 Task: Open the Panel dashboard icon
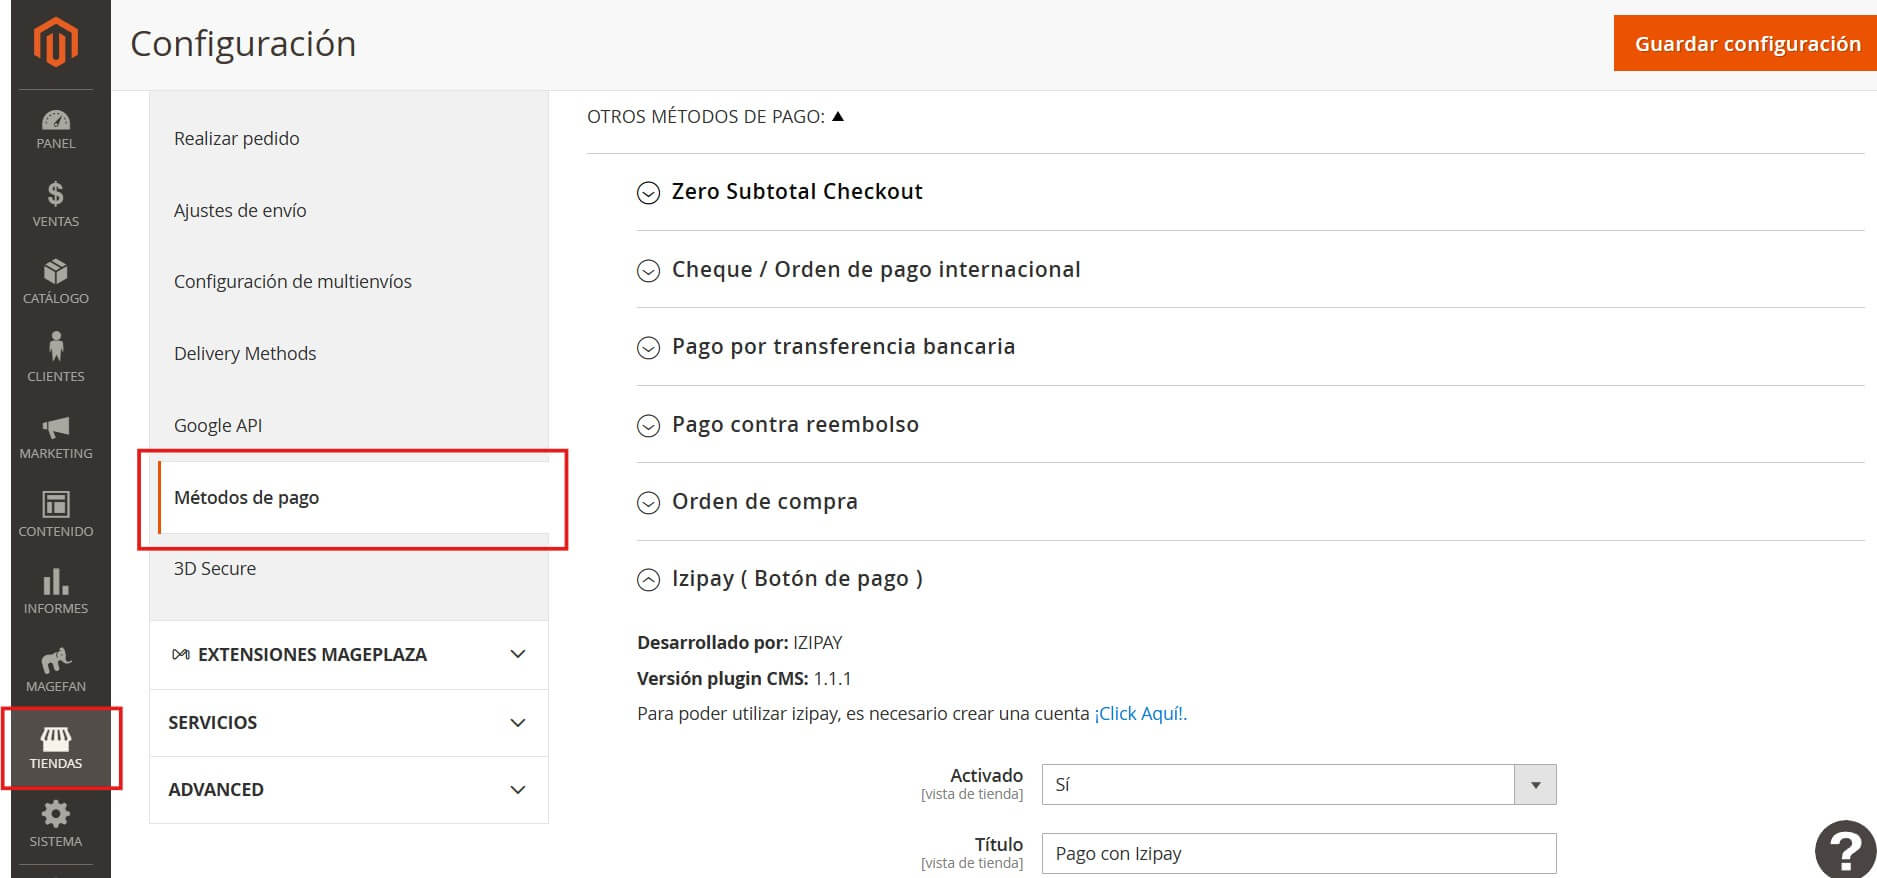point(56,129)
